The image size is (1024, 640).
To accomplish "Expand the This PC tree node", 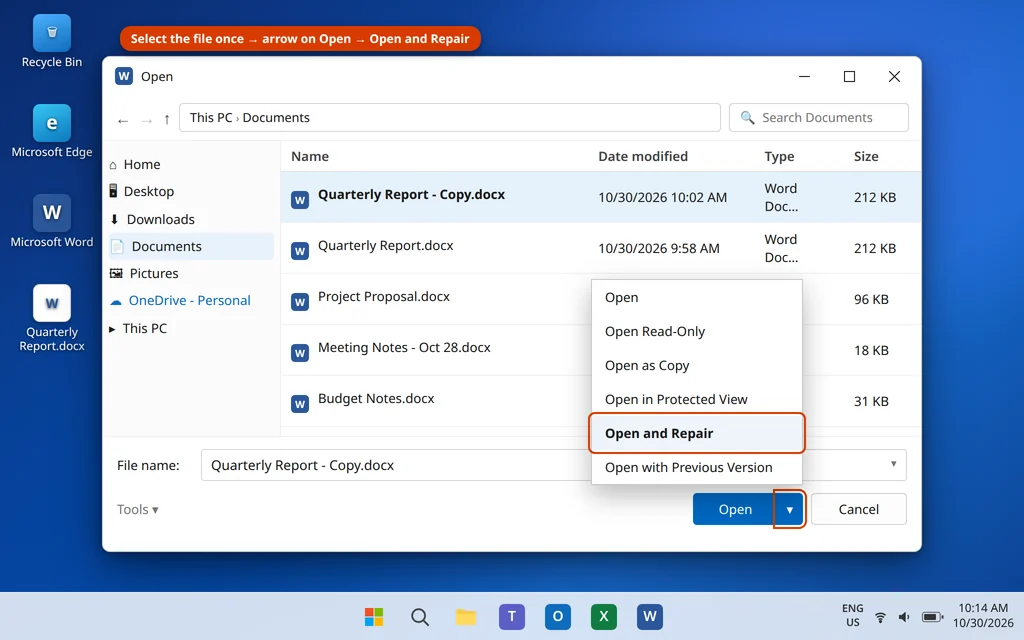I will [112, 329].
